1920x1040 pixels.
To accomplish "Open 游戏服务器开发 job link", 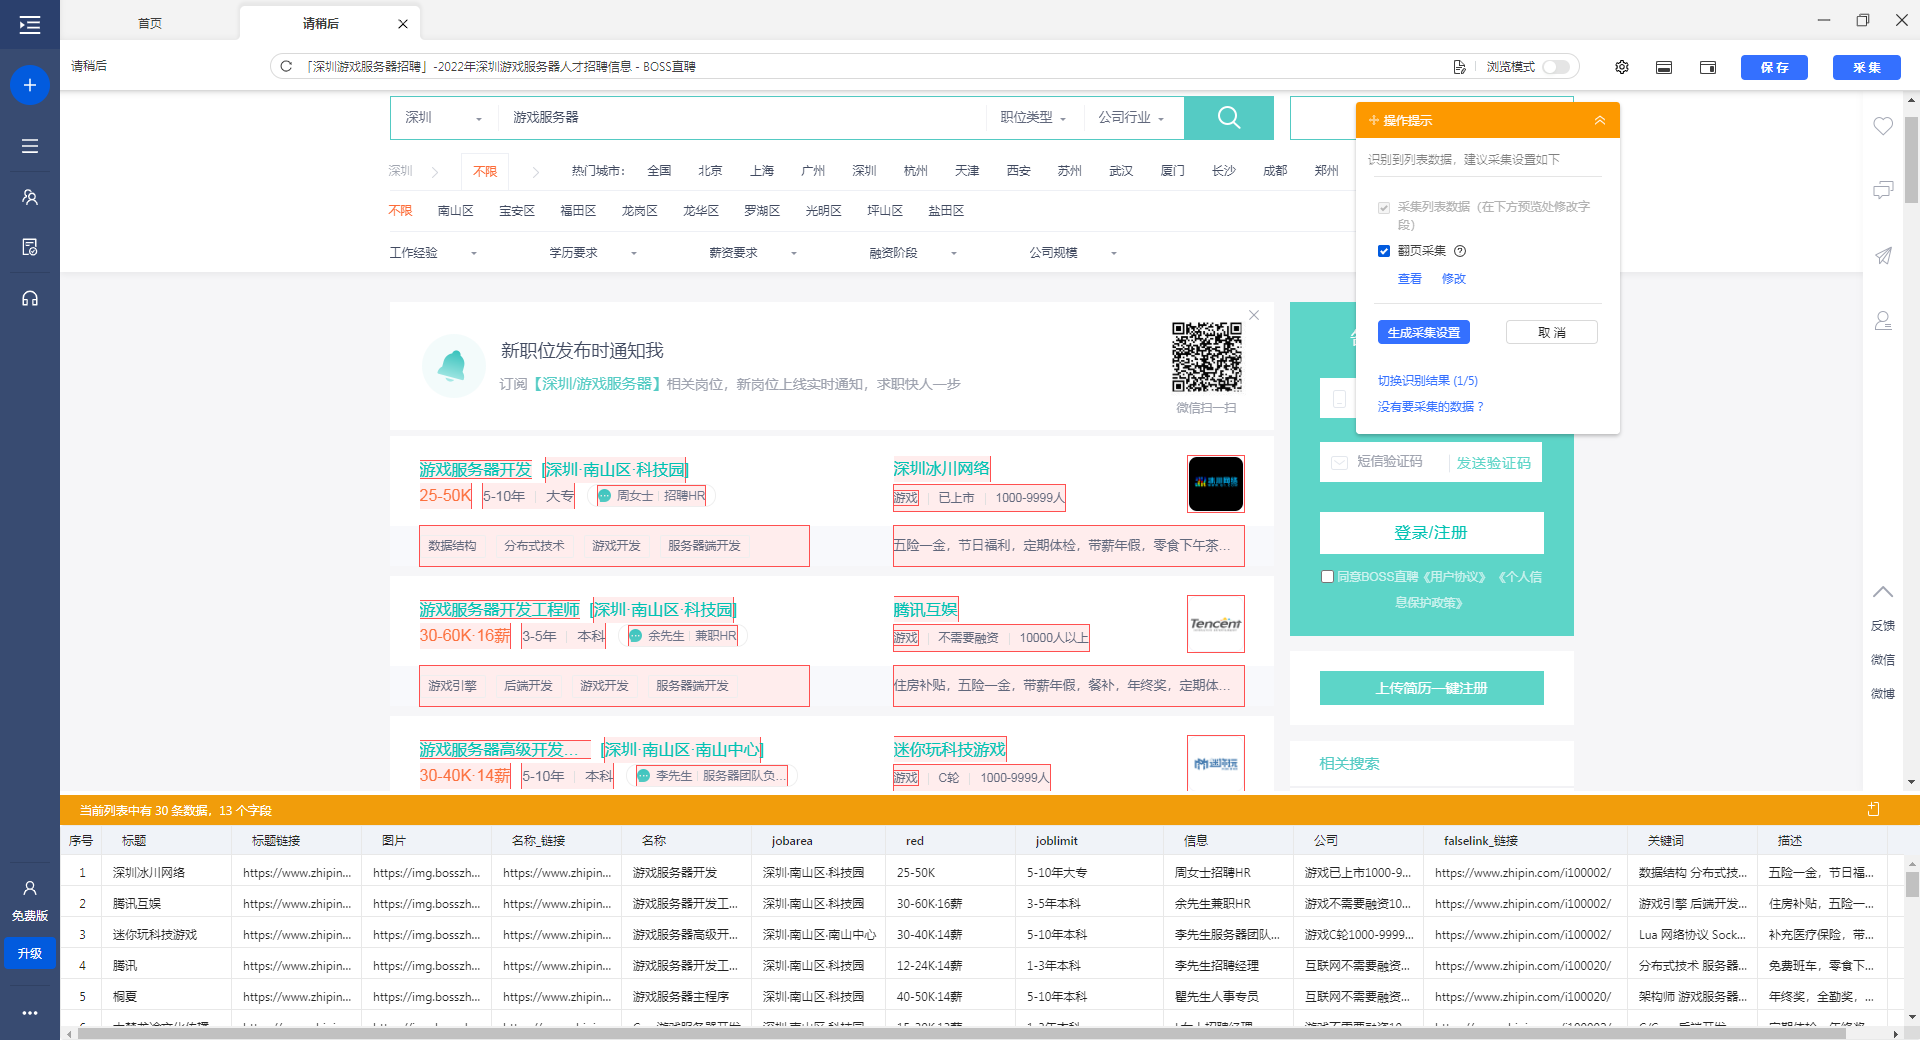I will click(475, 470).
